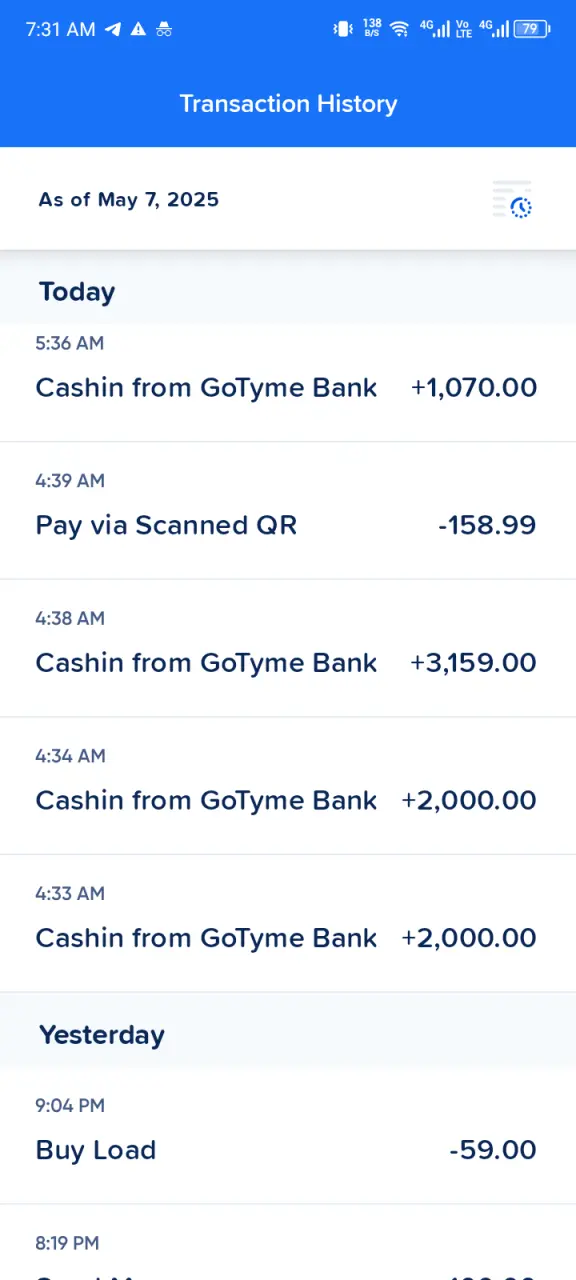
Task: Open the 4:33 AM GoTyme Bank cash-in
Action: click(x=288, y=923)
